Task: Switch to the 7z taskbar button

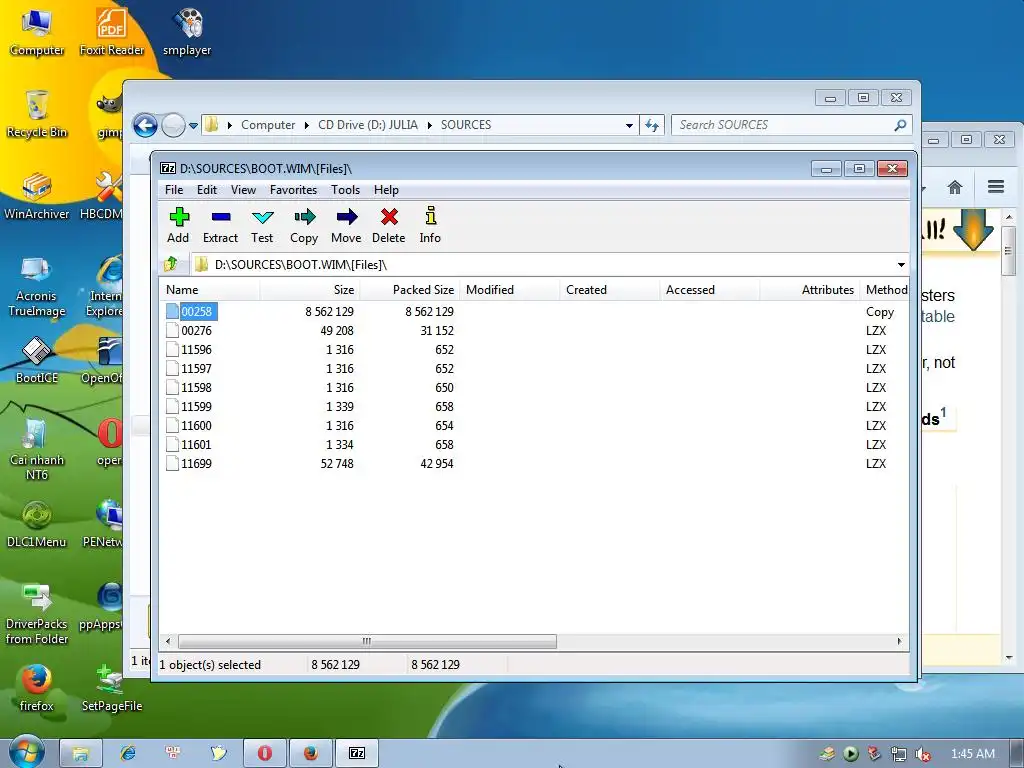Action: tap(357, 753)
